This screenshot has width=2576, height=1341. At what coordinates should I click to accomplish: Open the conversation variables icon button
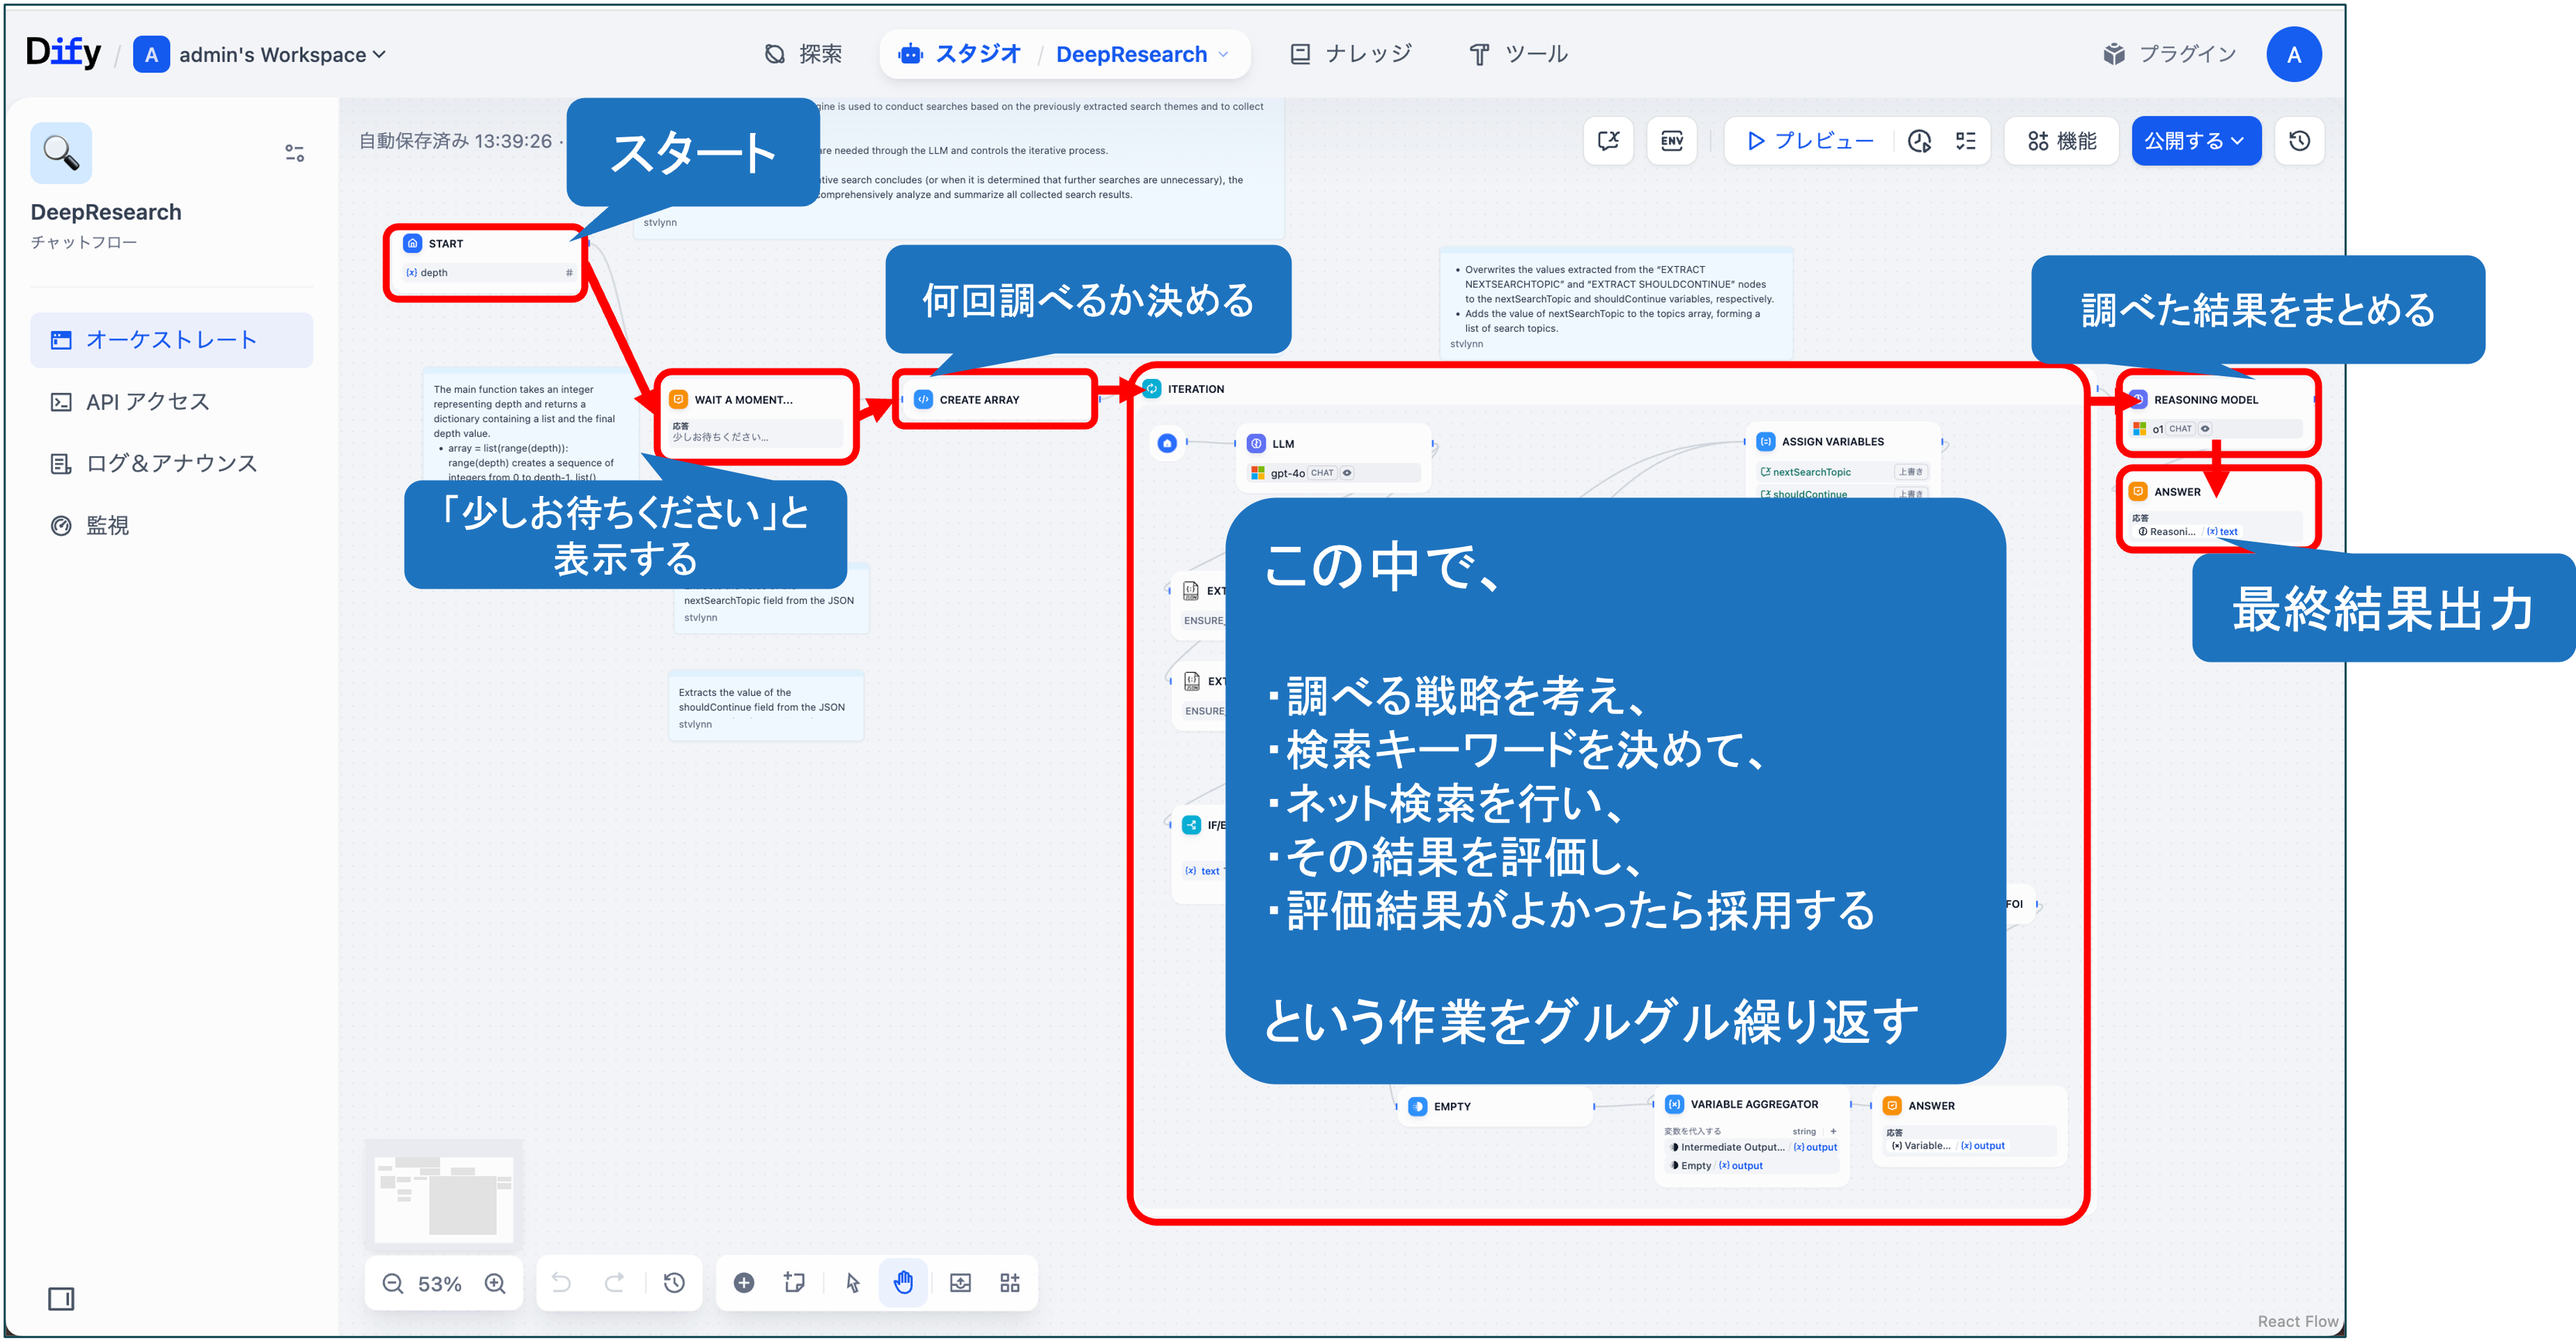(x=1608, y=141)
